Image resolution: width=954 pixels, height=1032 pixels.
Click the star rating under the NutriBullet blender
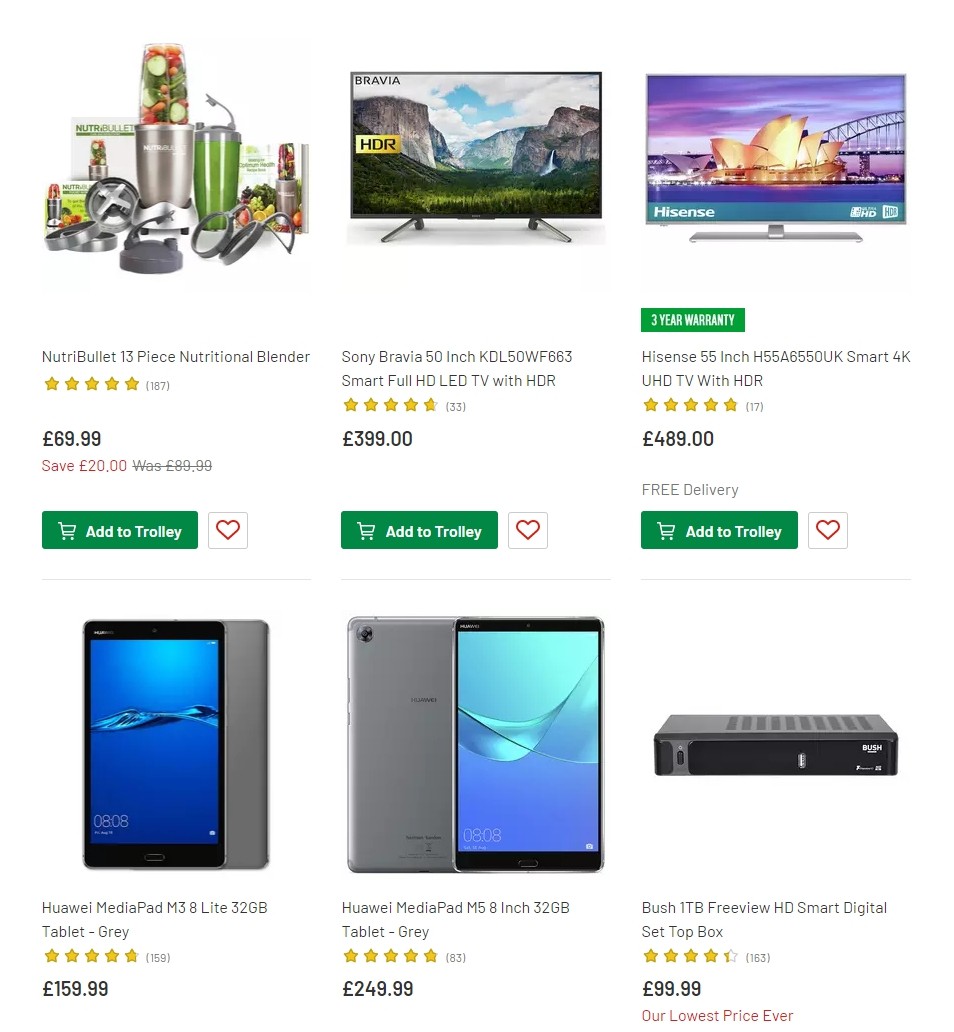coord(91,383)
